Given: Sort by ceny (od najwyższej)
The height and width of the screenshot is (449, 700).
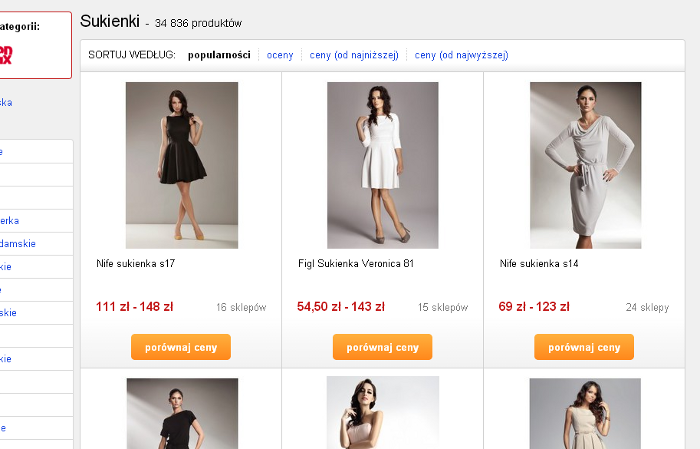Looking at the screenshot, I should tap(461, 55).
